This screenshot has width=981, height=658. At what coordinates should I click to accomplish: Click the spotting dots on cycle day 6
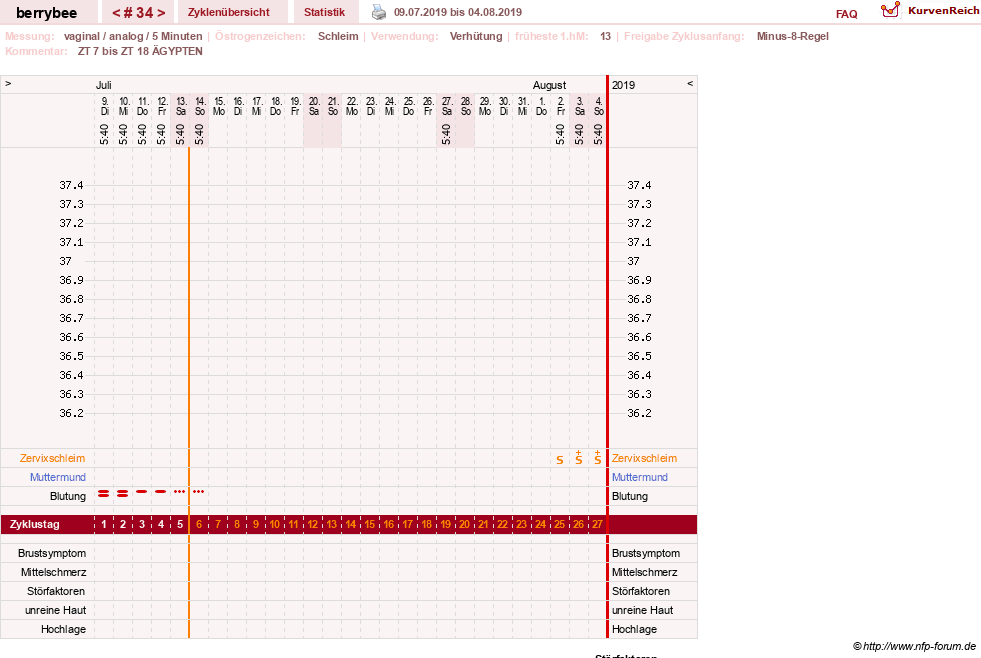198,492
